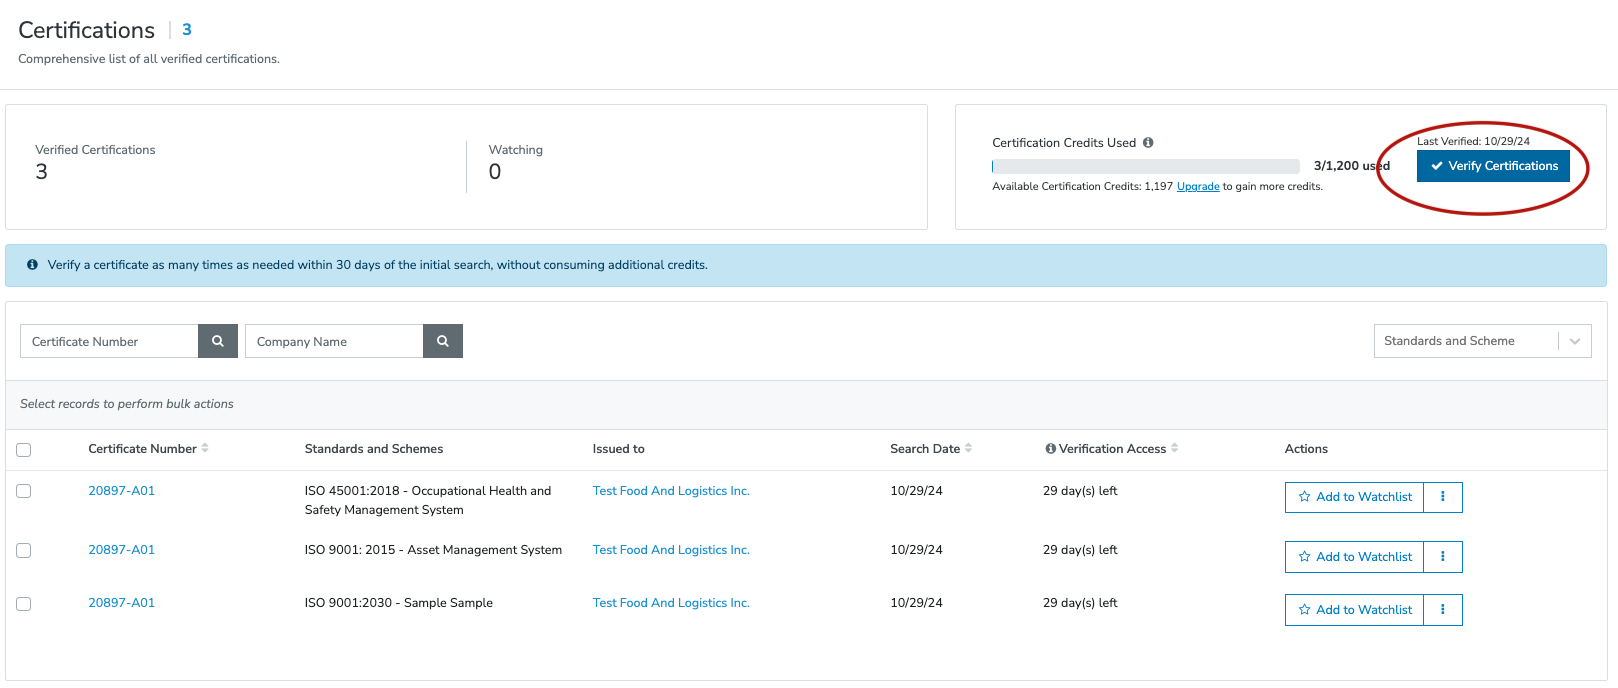Viewport: 1618px width, 688px height.
Task: Sort by Verification Access column arrows
Action: [x=1175, y=448]
